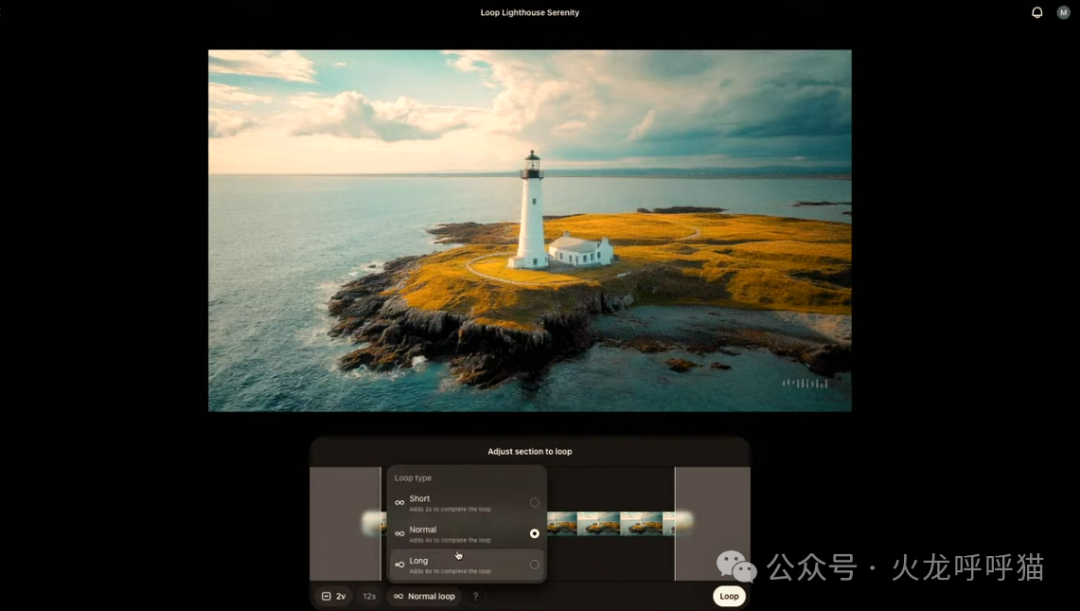This screenshot has width=1080, height=611.
Task: Click the left trim handle of loop section
Action: click(x=381, y=524)
